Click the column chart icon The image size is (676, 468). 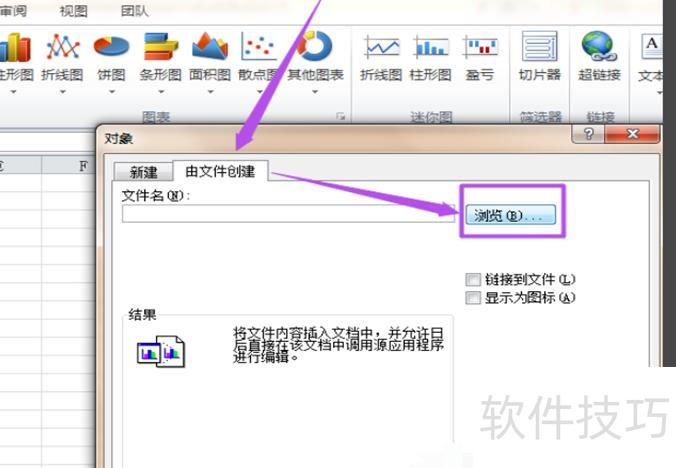click(x=15, y=47)
